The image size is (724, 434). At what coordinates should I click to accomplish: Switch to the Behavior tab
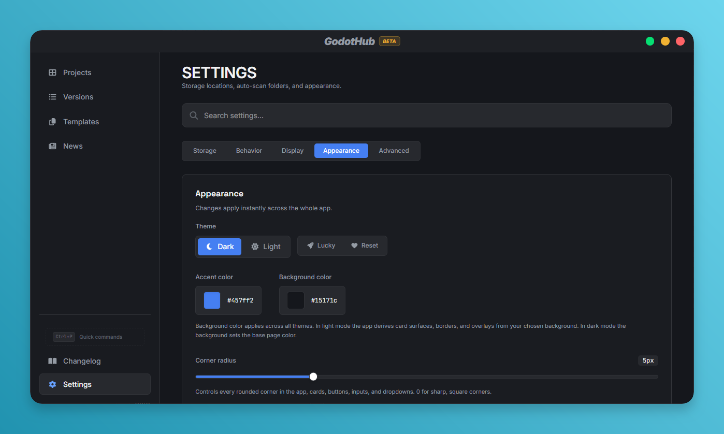click(x=249, y=151)
